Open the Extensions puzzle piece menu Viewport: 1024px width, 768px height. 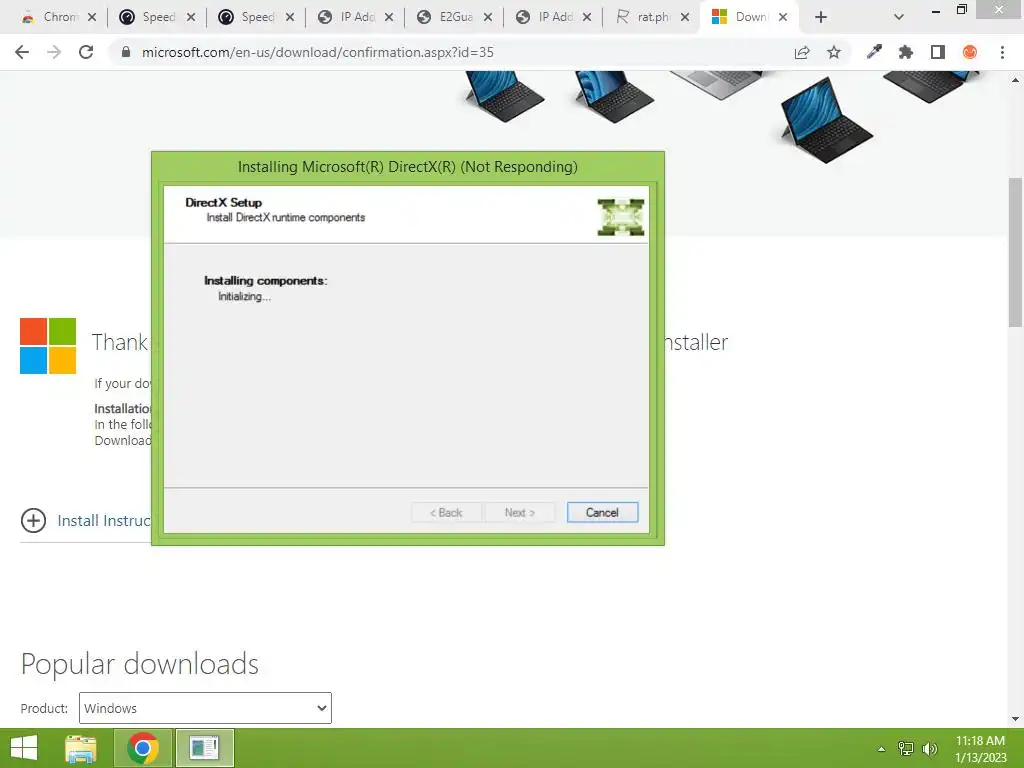point(906,52)
